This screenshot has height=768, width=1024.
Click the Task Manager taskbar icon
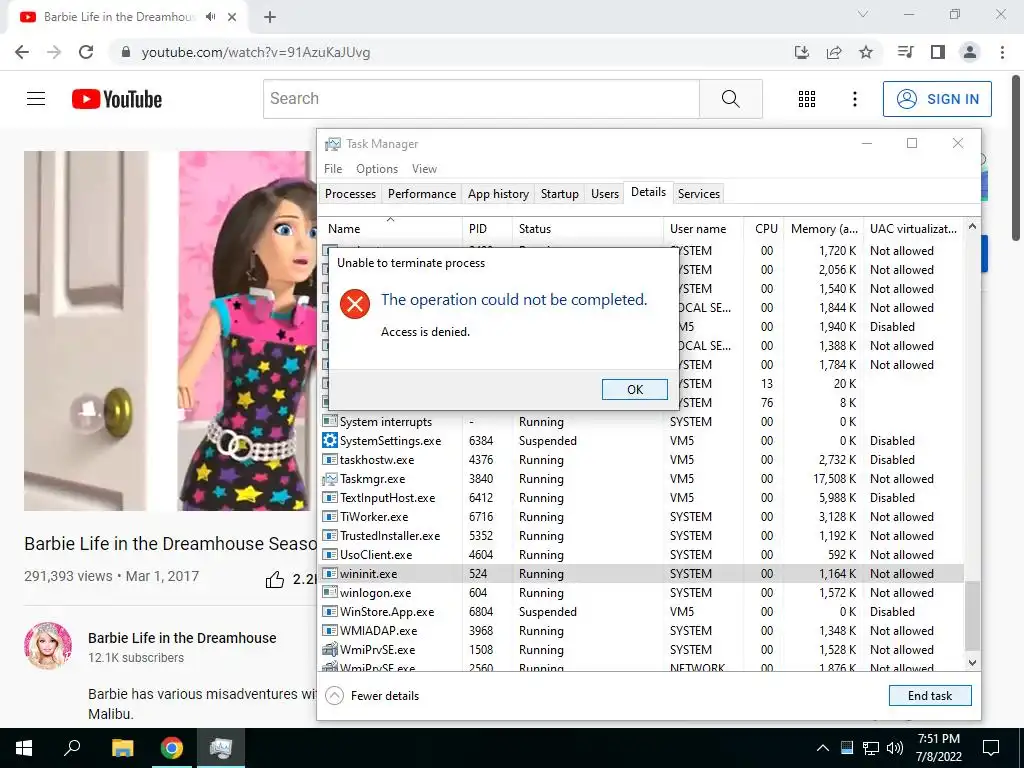point(221,748)
